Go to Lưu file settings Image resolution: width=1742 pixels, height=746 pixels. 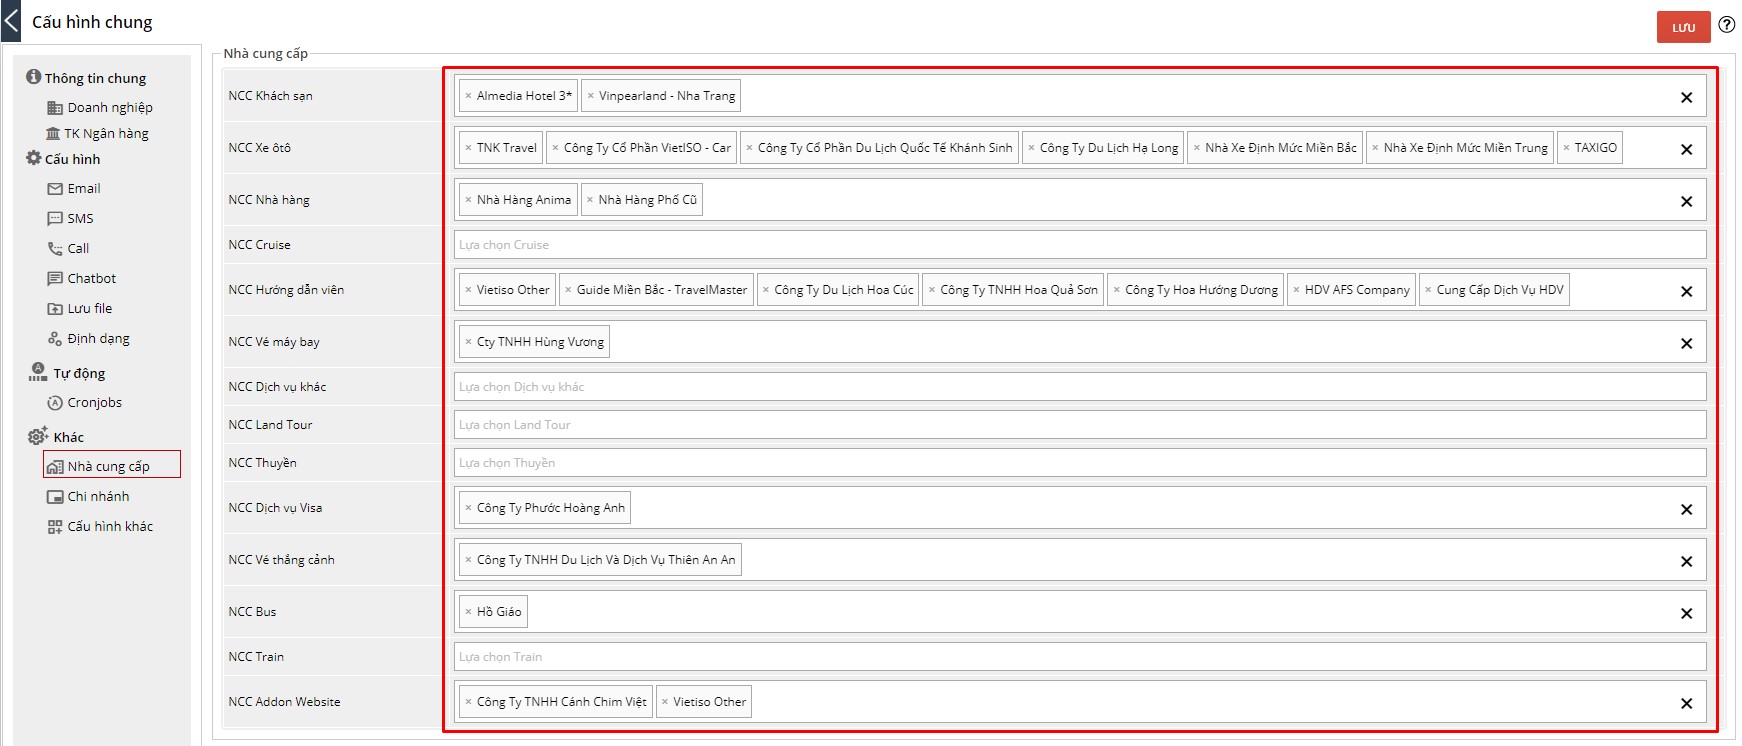[x=79, y=308]
